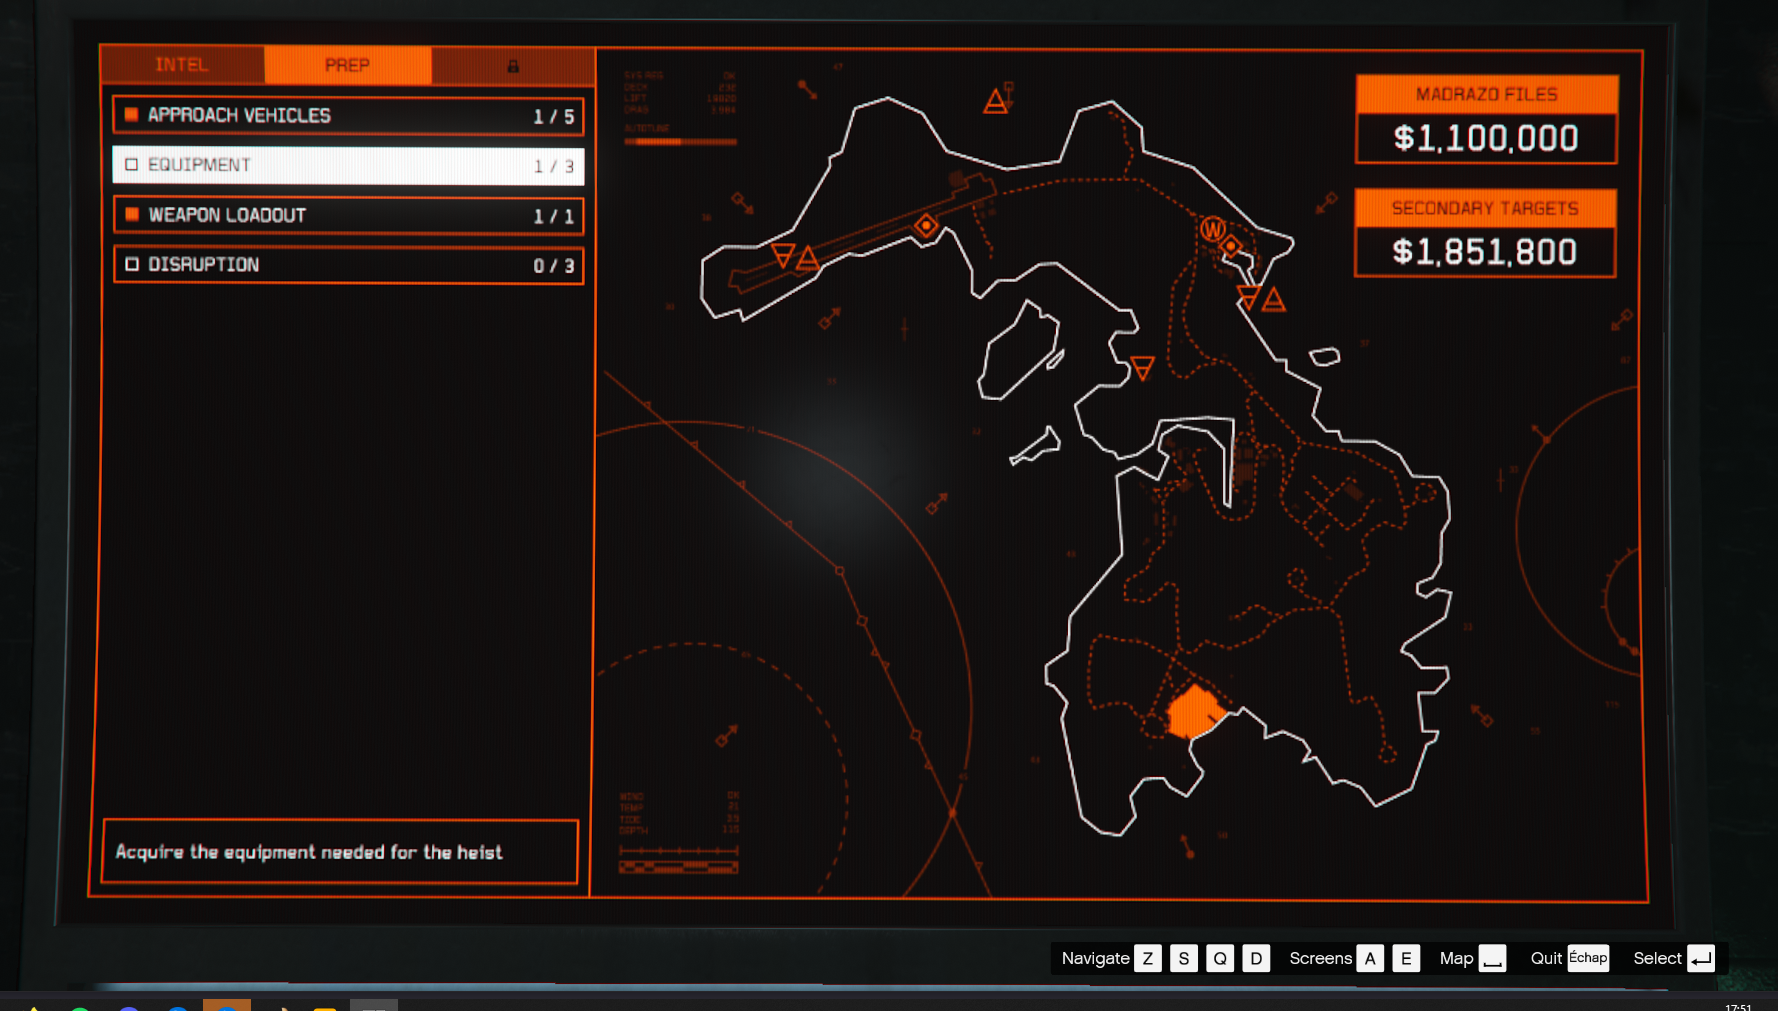Click the Z navigate key hint
The width and height of the screenshot is (1778, 1011).
tap(1148, 959)
